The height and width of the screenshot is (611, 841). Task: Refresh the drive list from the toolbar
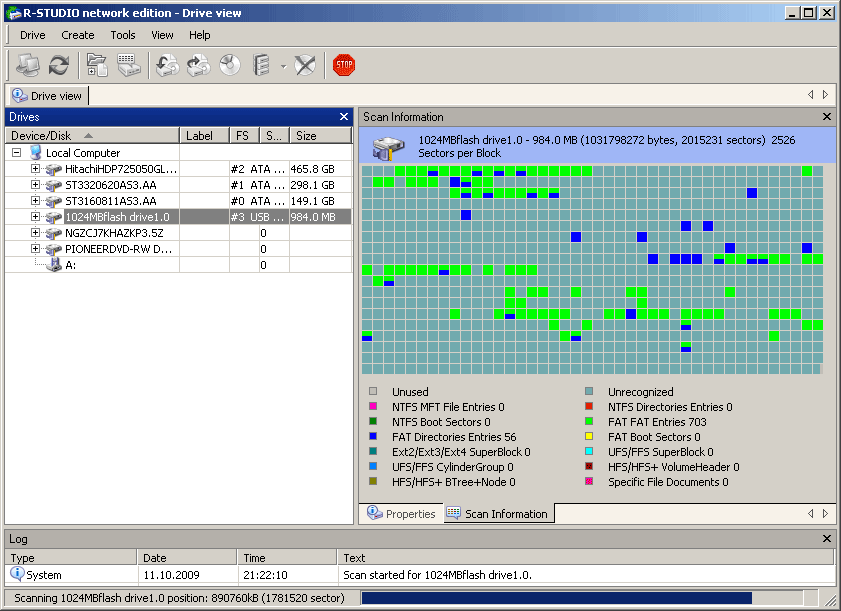(x=58, y=65)
